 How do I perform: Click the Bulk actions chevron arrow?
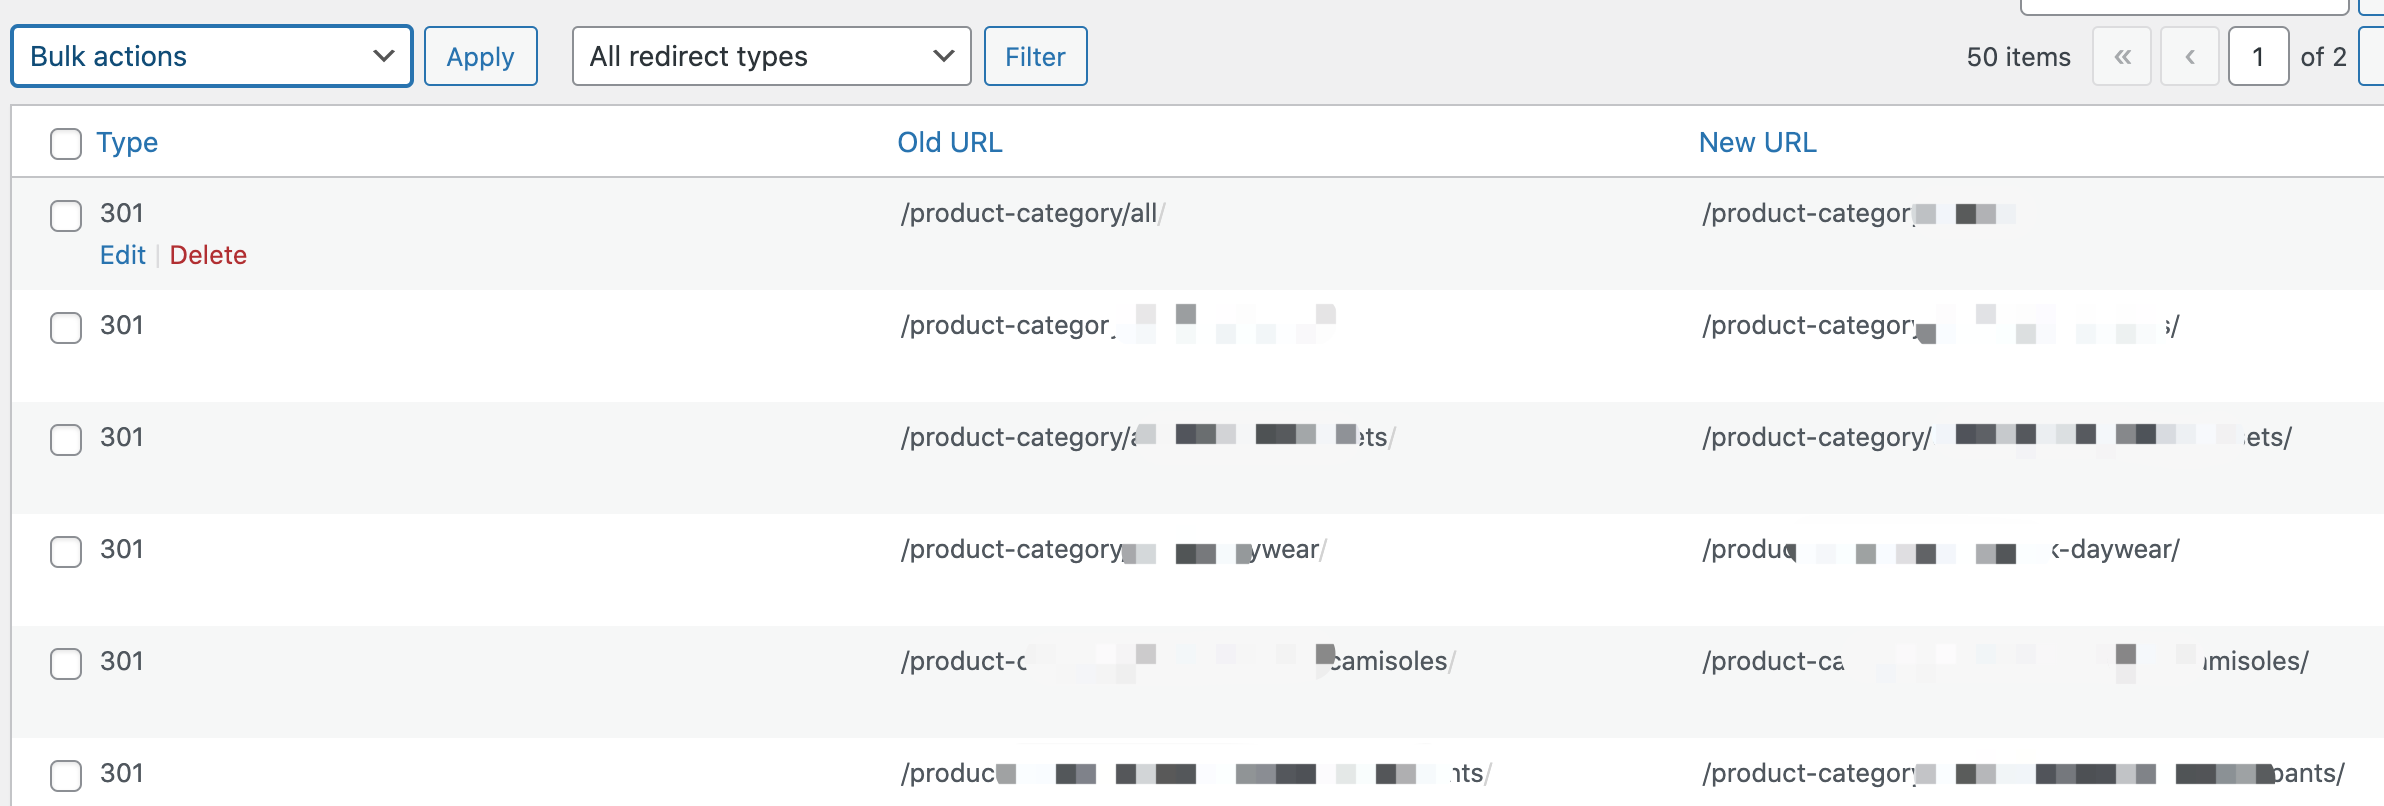(x=383, y=56)
